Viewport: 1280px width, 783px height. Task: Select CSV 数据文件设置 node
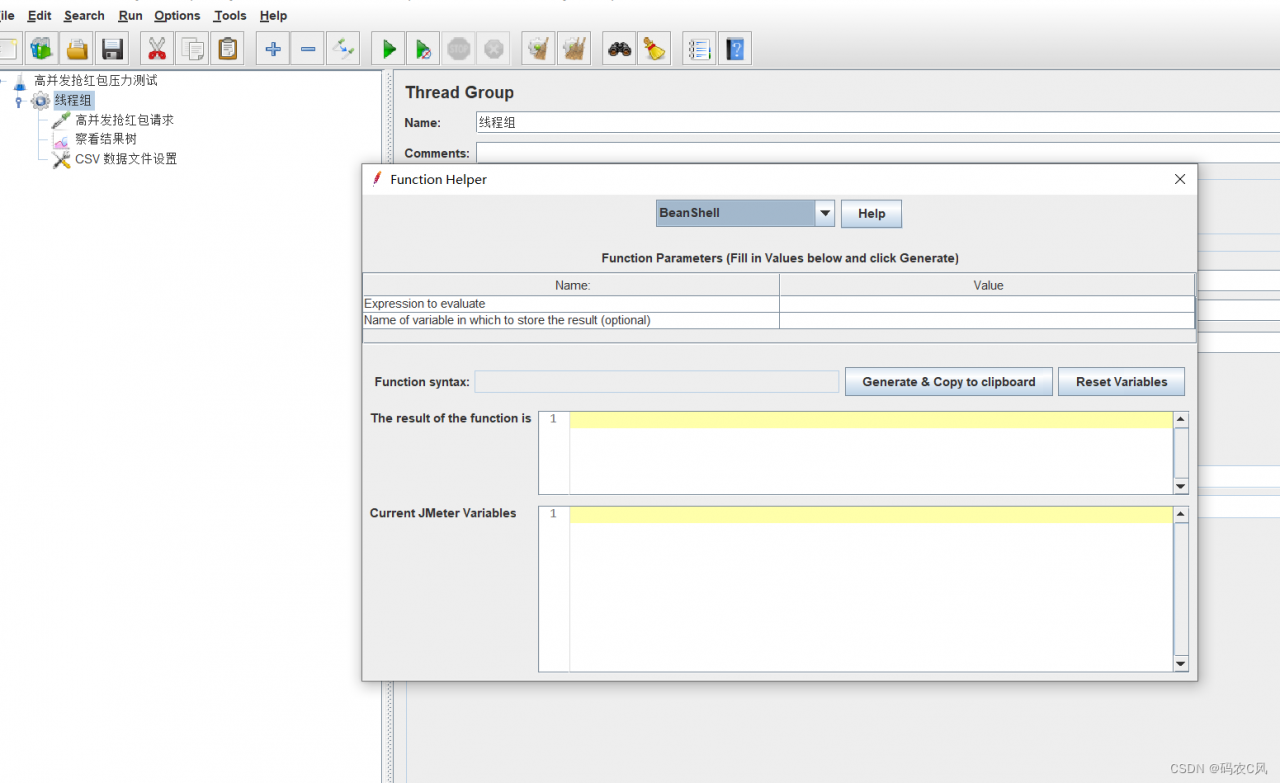(126, 159)
